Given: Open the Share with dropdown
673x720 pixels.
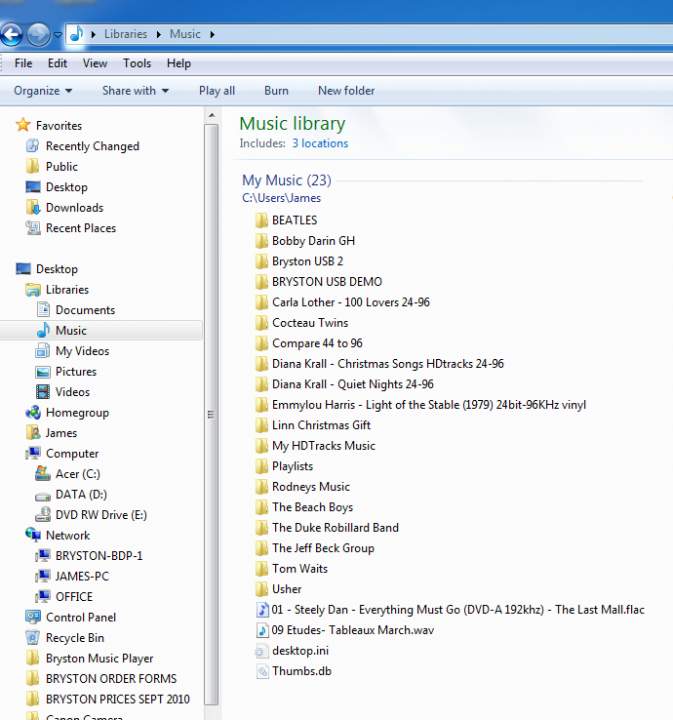Looking at the screenshot, I should pyautogui.click(x=135, y=91).
